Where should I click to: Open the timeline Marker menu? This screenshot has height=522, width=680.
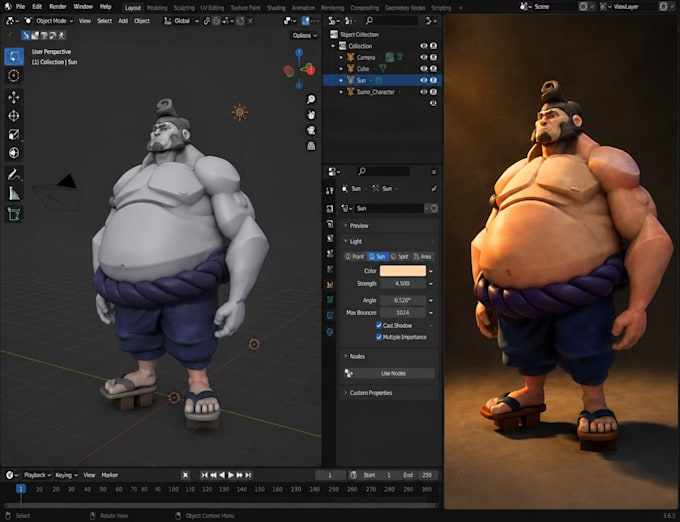tap(110, 475)
